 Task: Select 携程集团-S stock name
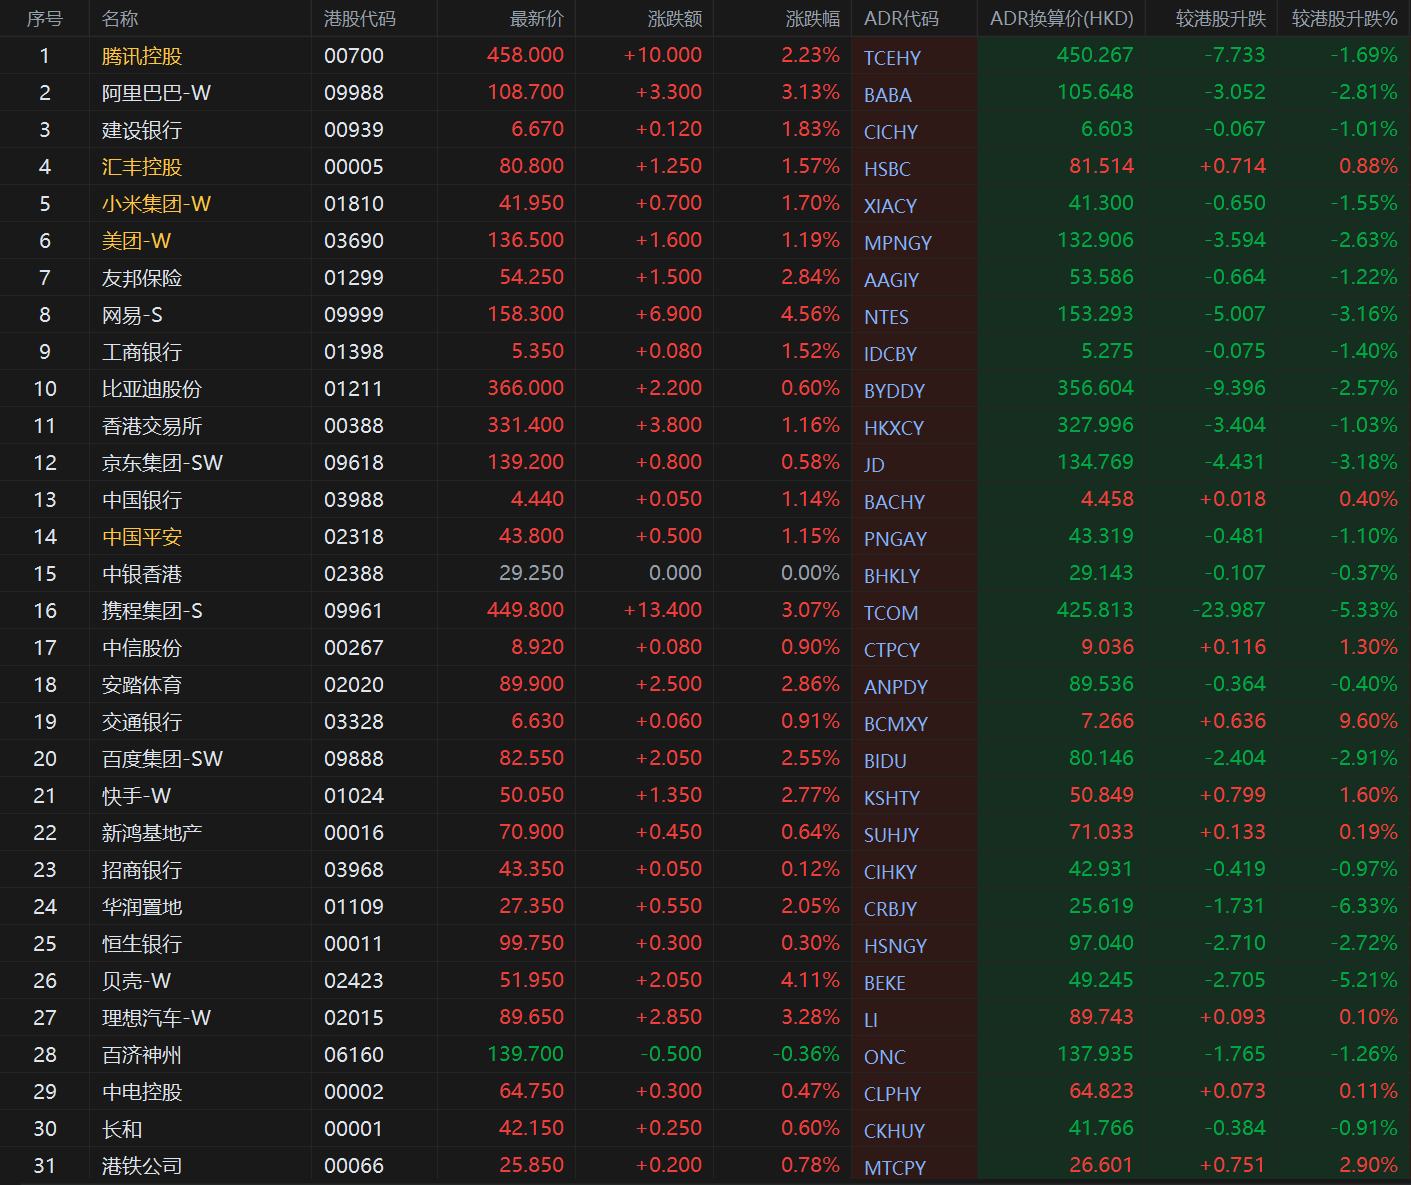pyautogui.click(x=152, y=611)
